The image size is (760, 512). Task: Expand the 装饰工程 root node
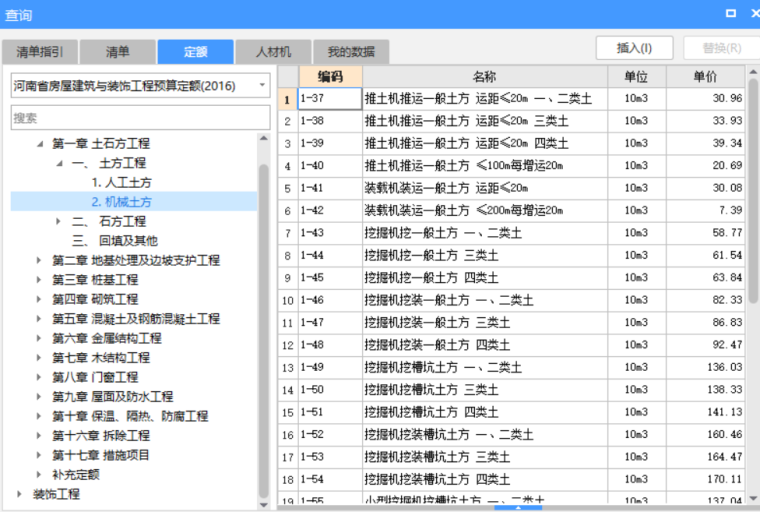click(21, 494)
